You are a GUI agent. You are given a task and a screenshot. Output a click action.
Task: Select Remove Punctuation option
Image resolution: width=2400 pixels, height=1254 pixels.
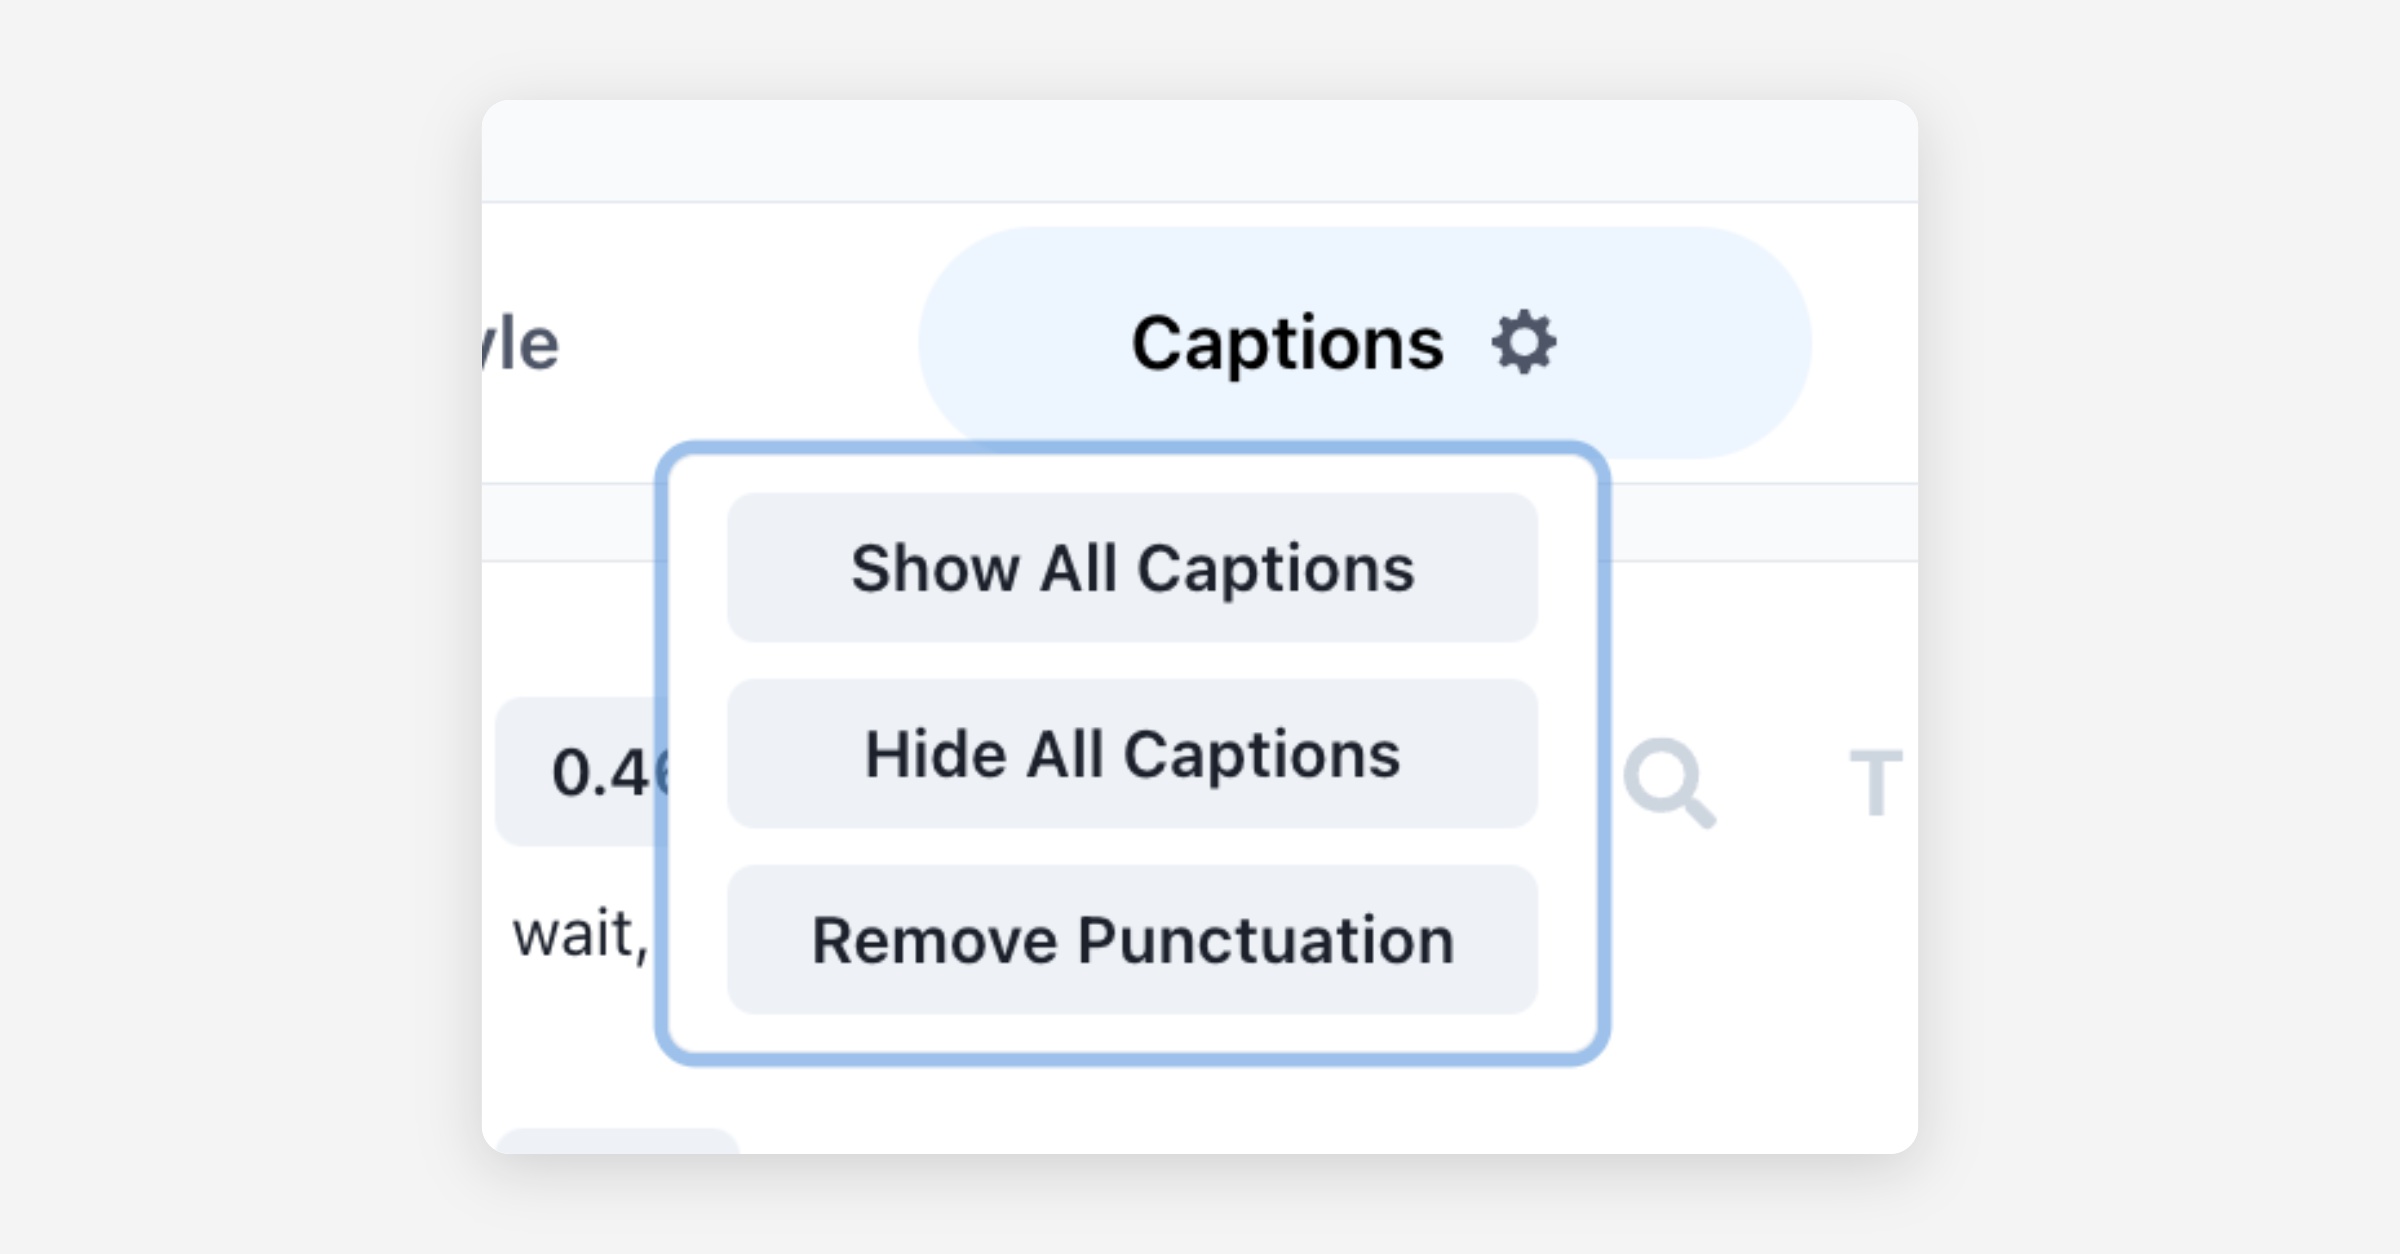pos(1132,940)
